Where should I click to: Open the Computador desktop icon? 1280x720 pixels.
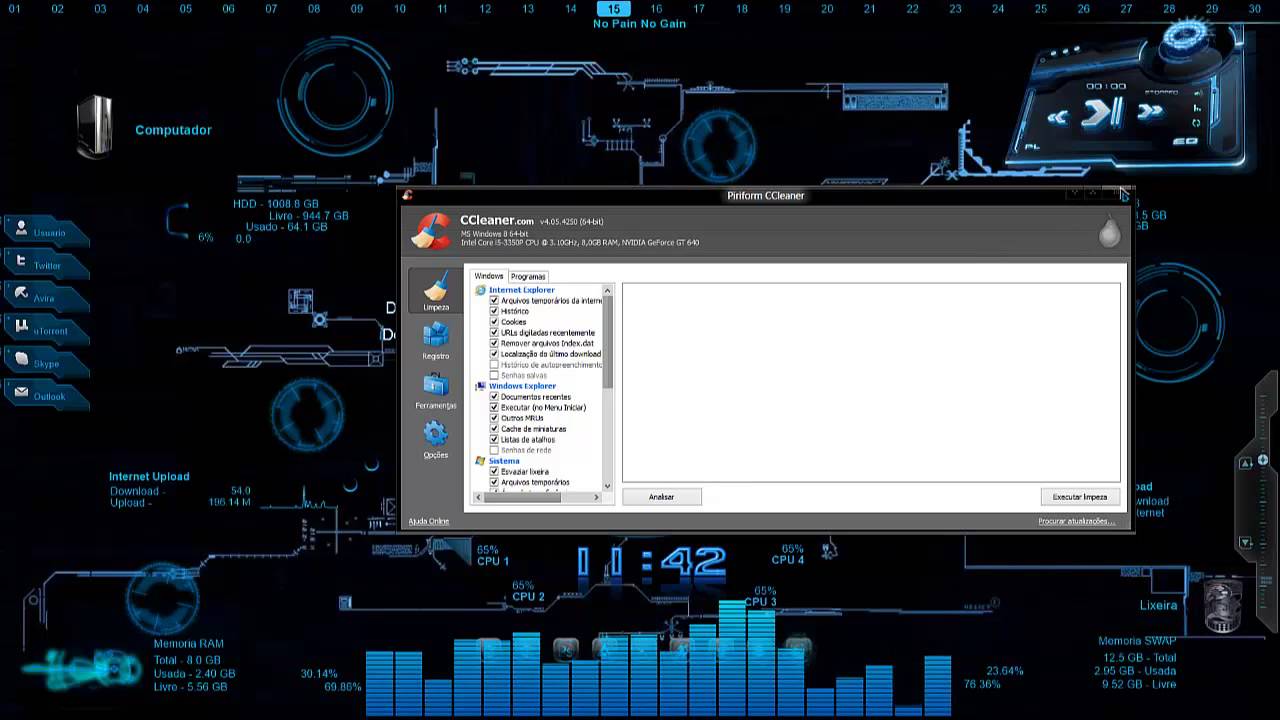(96, 127)
